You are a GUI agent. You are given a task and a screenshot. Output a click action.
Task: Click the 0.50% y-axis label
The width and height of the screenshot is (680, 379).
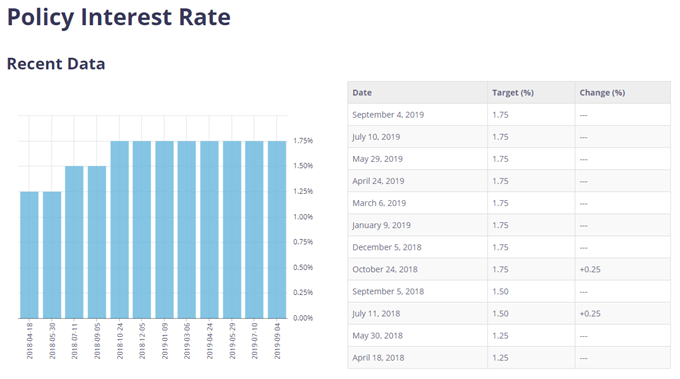click(303, 268)
